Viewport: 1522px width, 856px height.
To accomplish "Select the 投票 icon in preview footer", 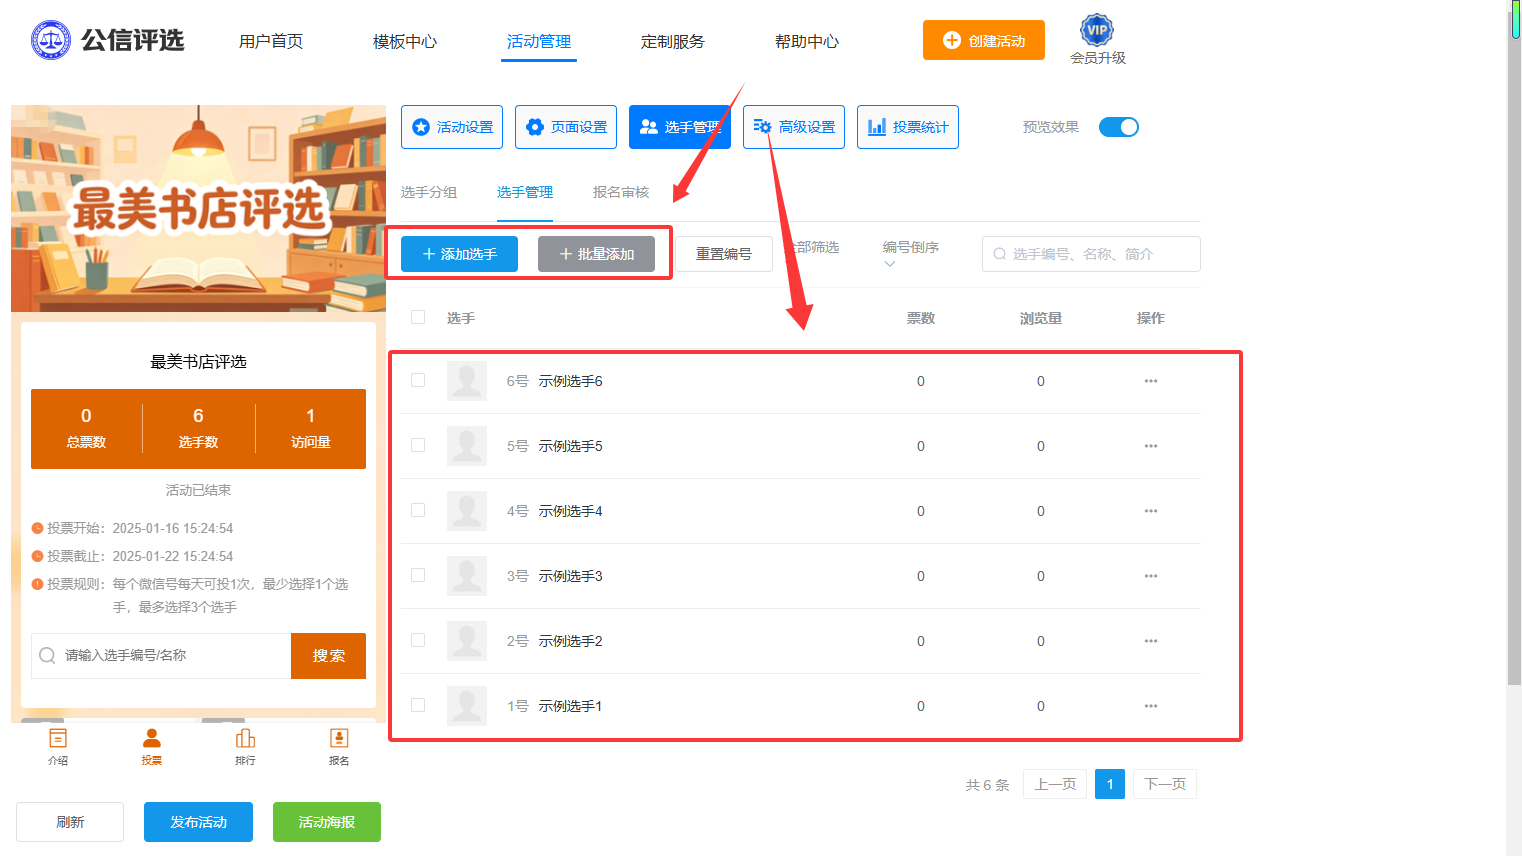I will pyautogui.click(x=152, y=738).
